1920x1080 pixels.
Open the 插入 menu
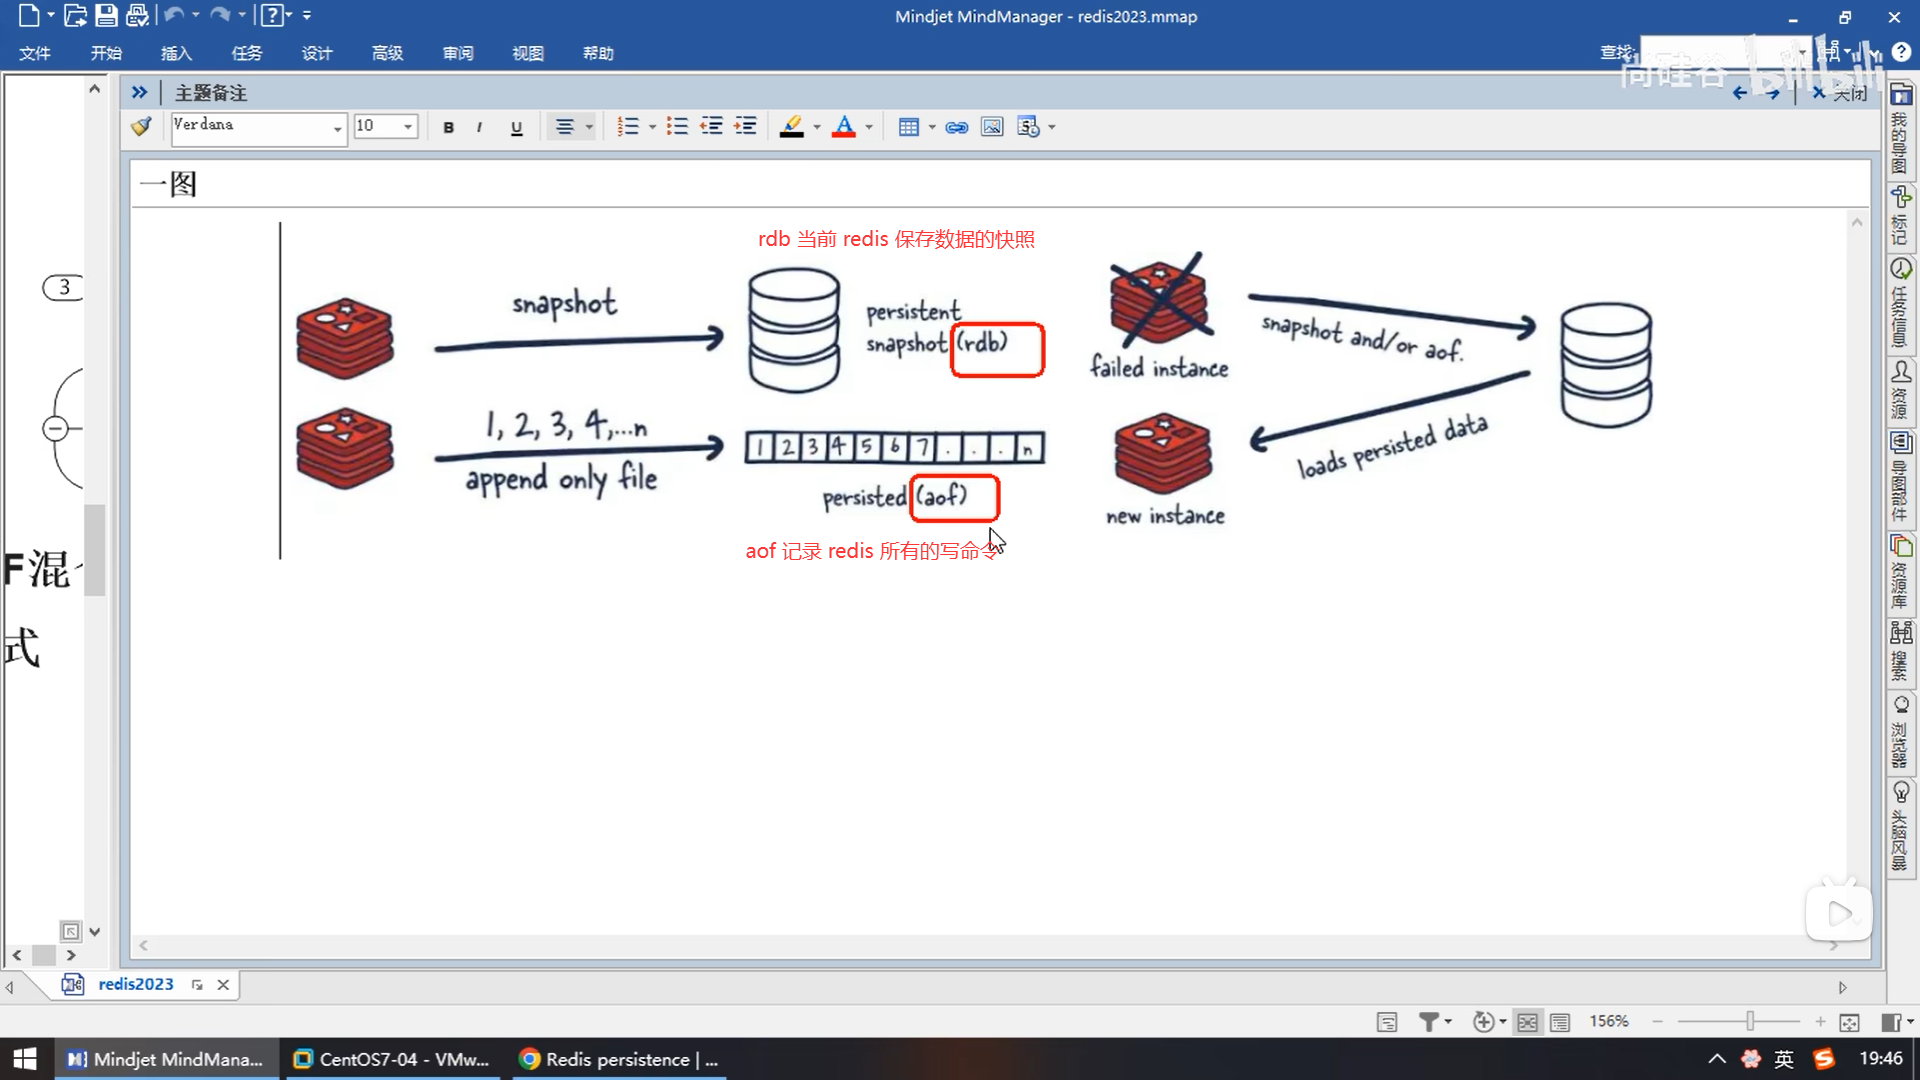pyautogui.click(x=176, y=53)
